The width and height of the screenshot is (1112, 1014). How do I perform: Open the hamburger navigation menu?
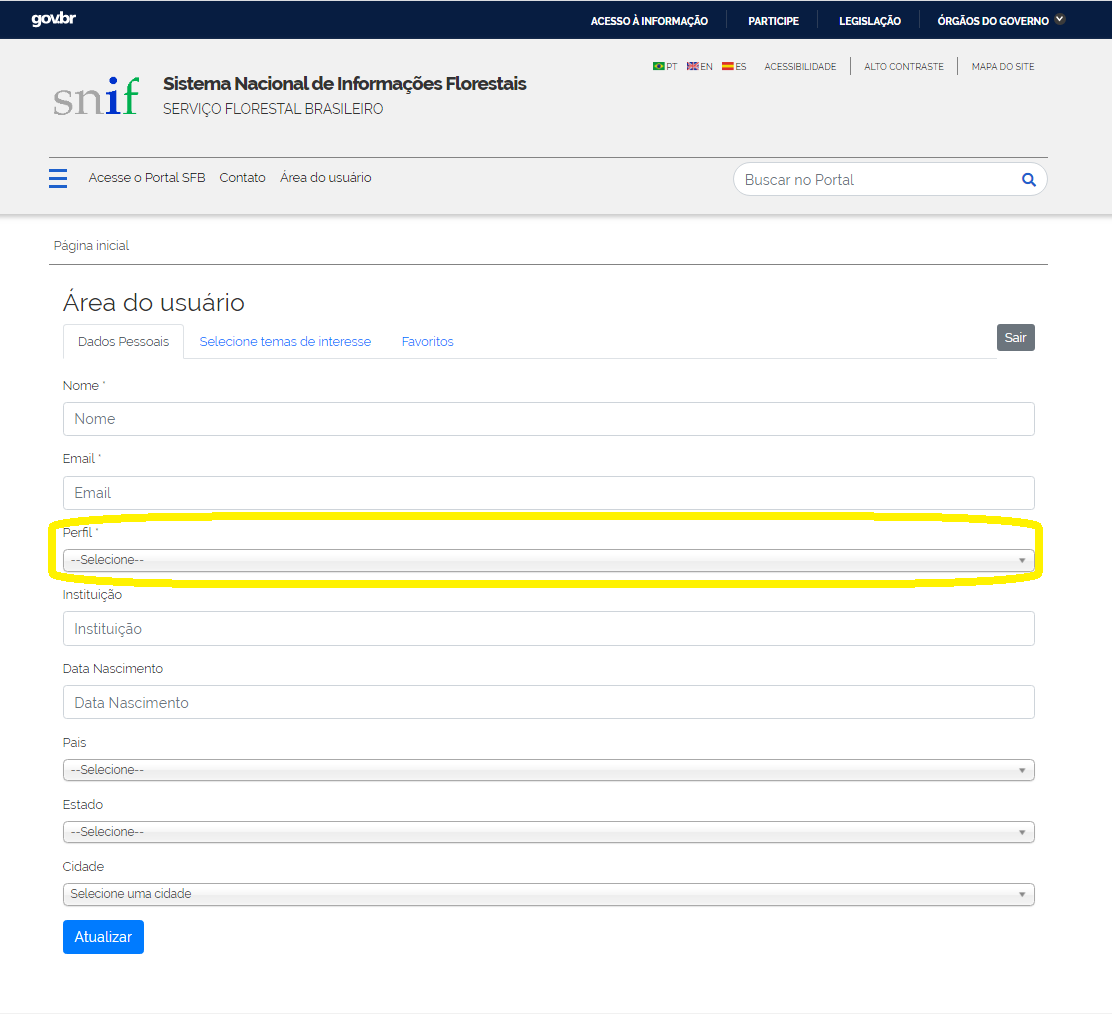(57, 177)
